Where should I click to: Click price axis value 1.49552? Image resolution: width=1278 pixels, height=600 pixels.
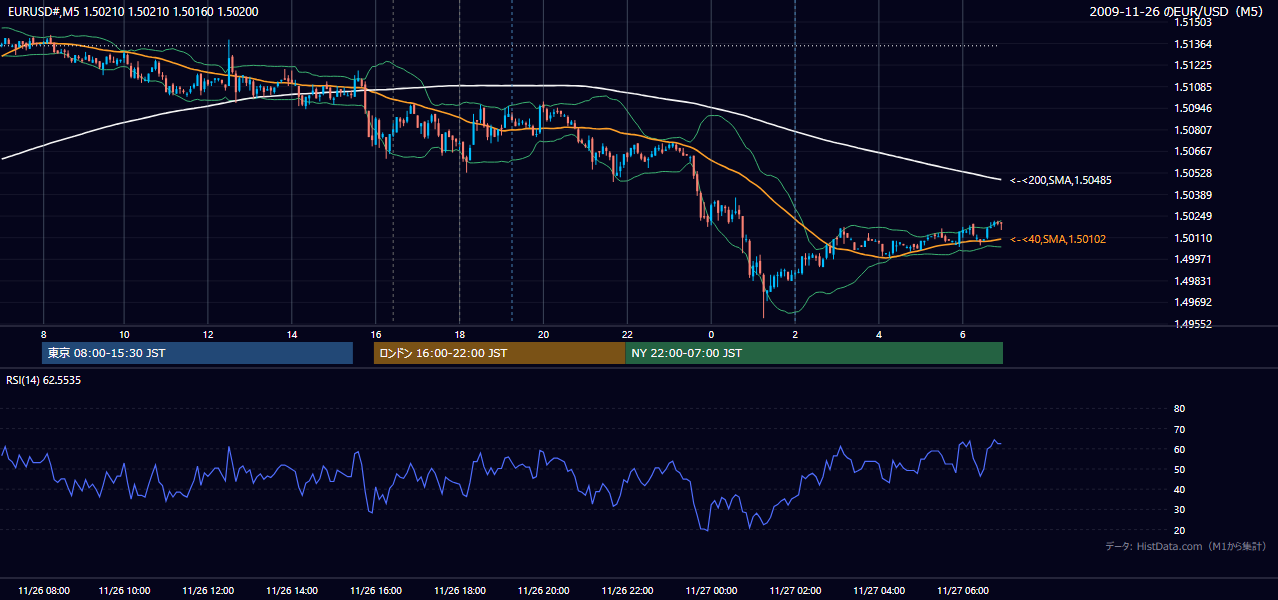point(1192,324)
